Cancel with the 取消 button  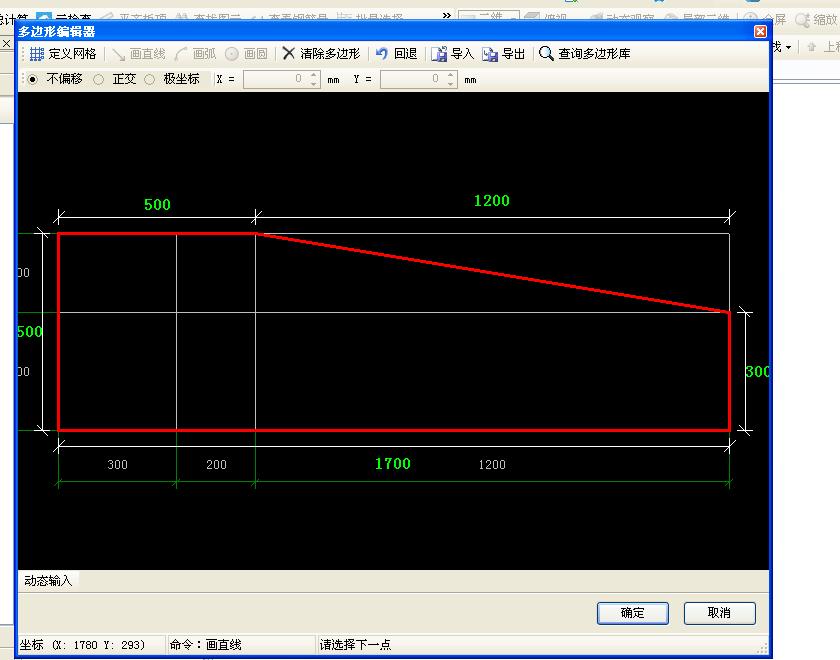point(719,613)
